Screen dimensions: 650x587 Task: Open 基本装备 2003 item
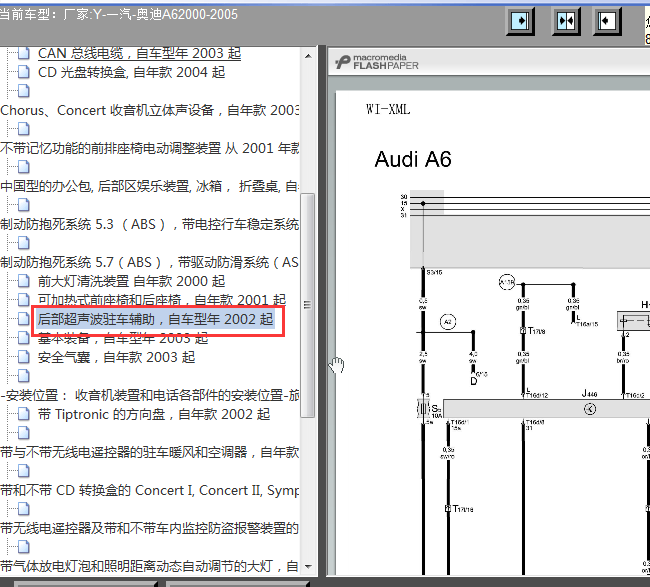point(123,338)
